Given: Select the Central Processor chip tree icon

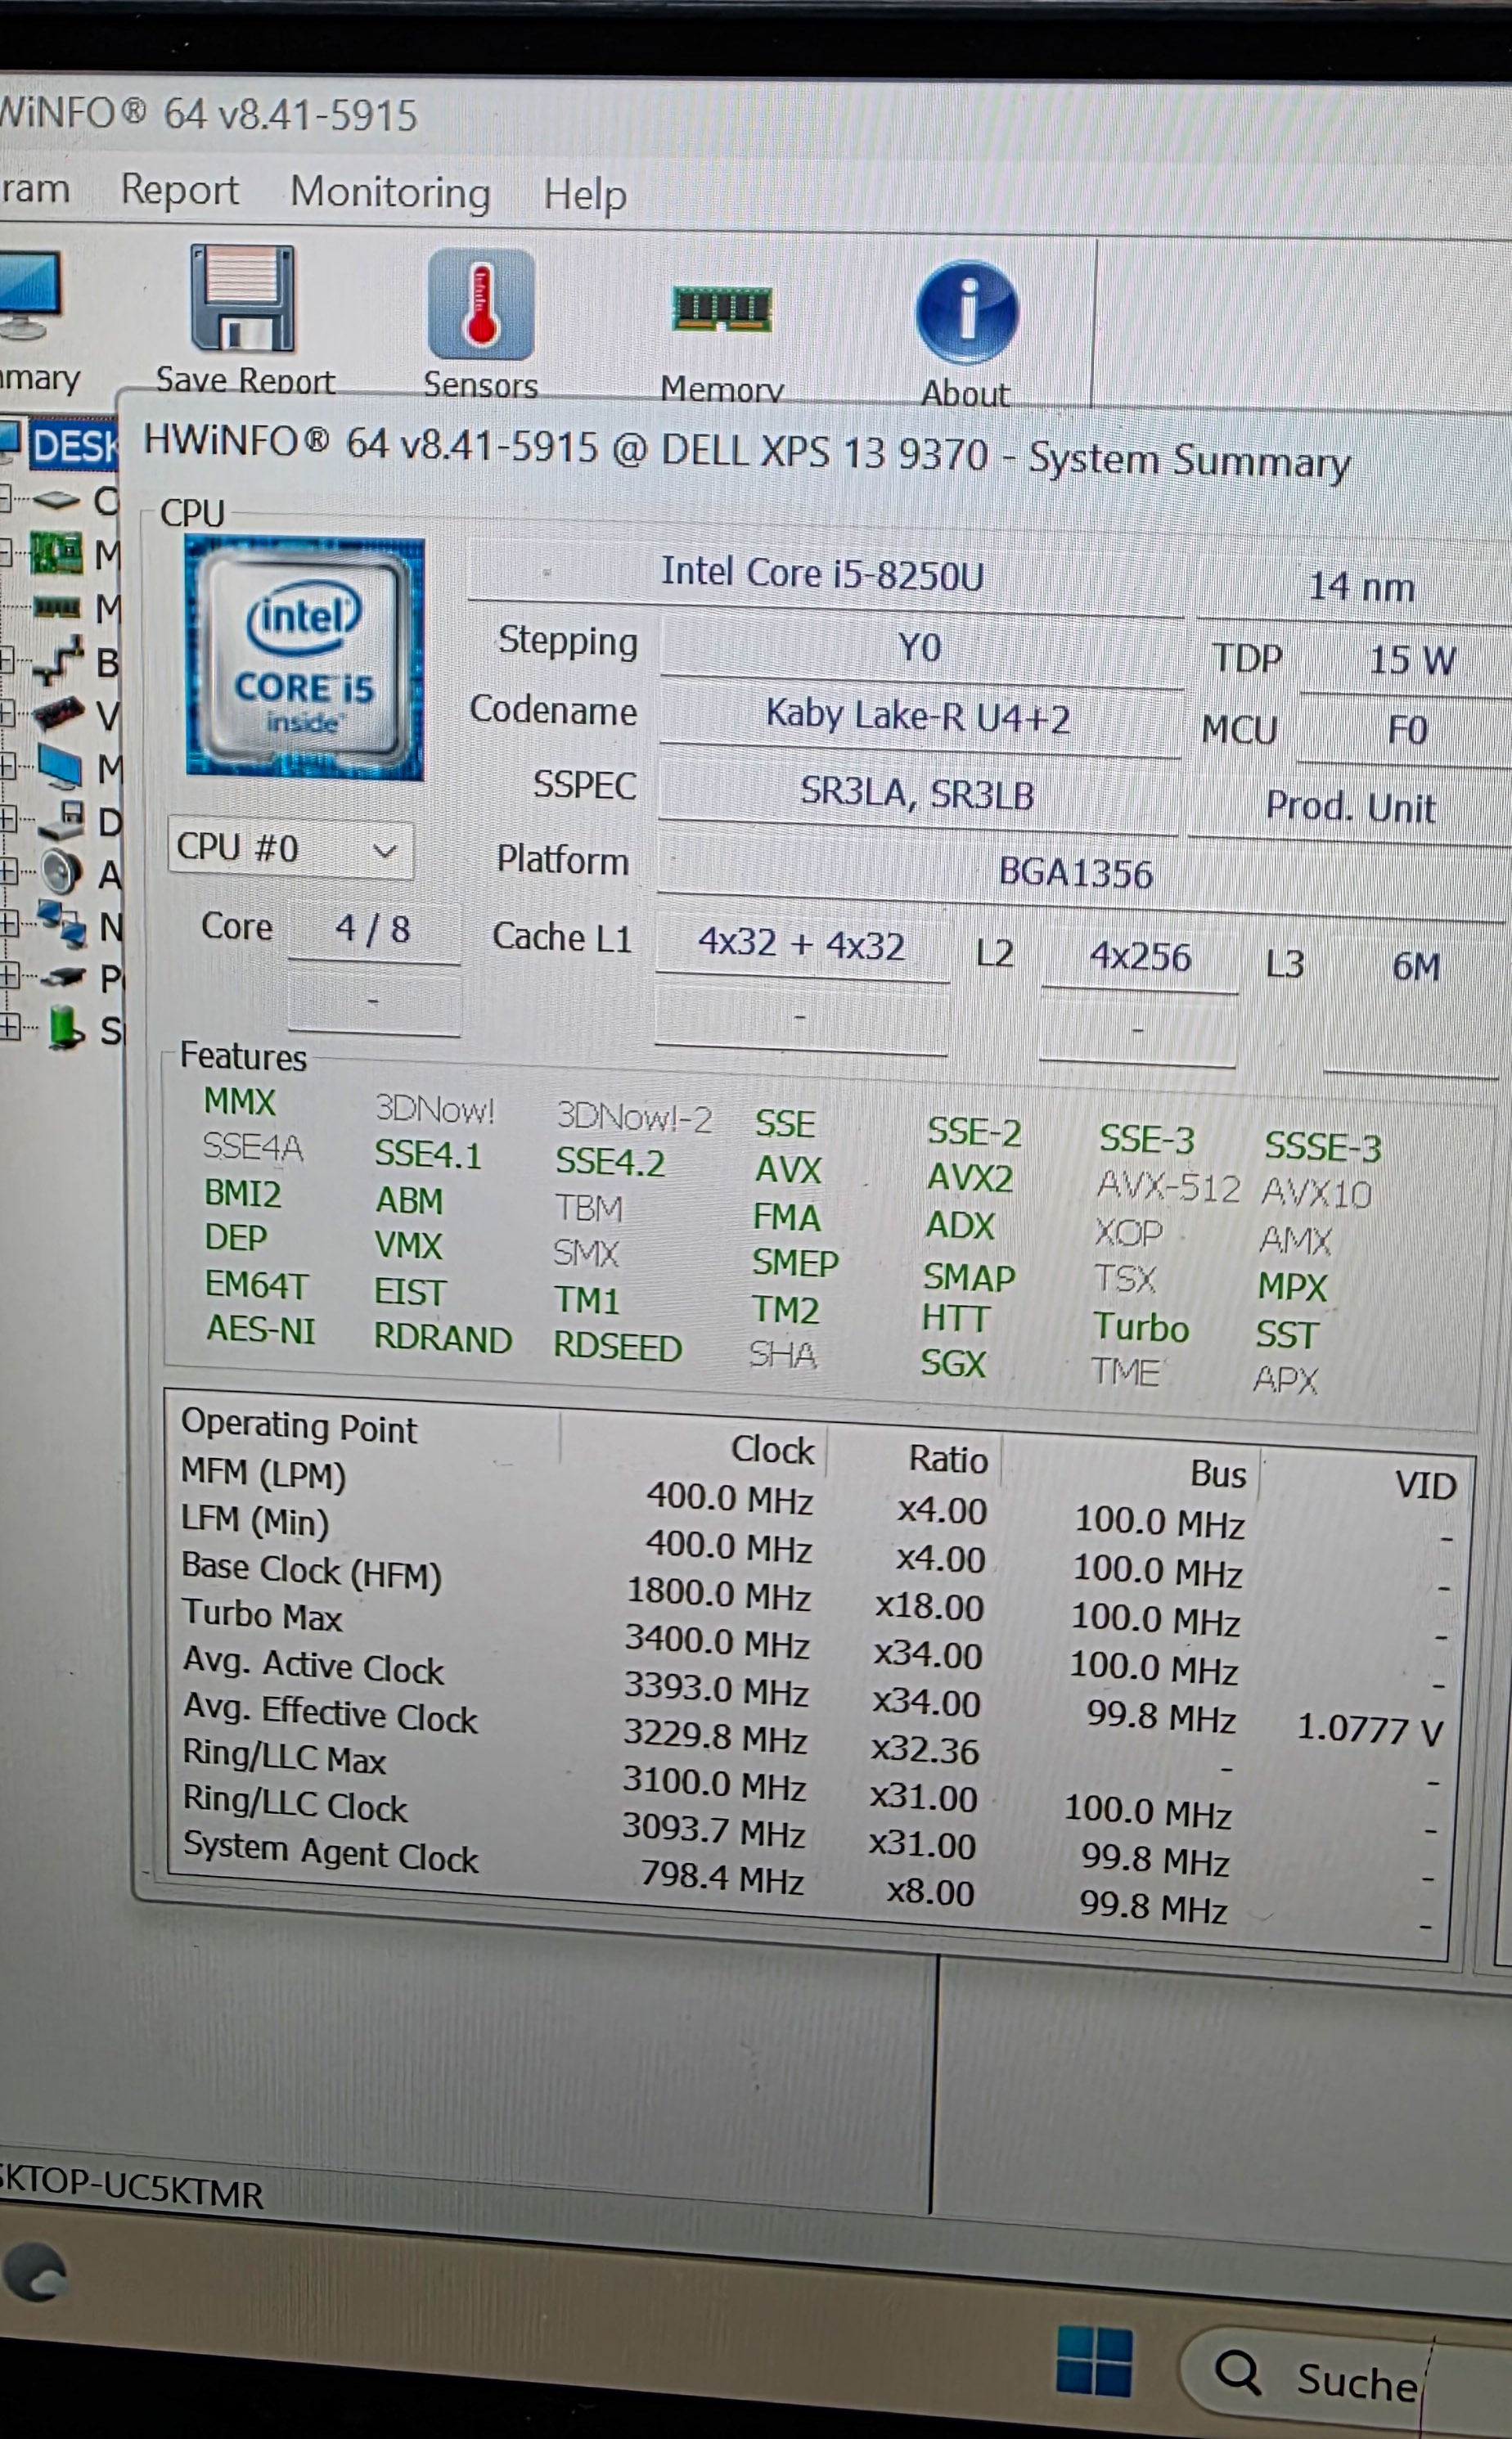Looking at the screenshot, I should (x=56, y=499).
